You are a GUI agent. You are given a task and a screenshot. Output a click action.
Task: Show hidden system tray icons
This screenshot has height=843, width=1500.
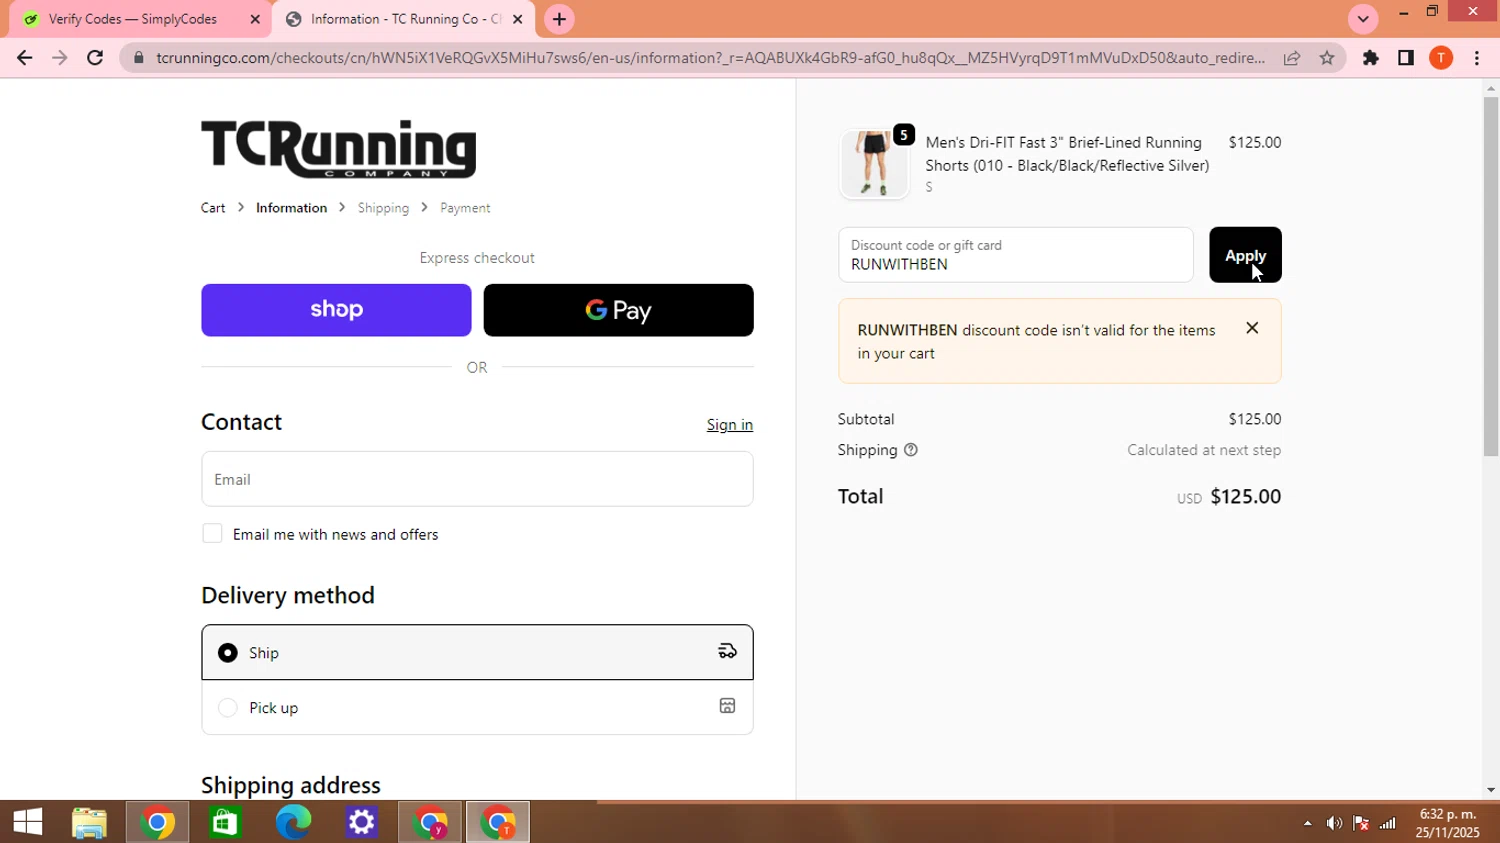tap(1307, 823)
